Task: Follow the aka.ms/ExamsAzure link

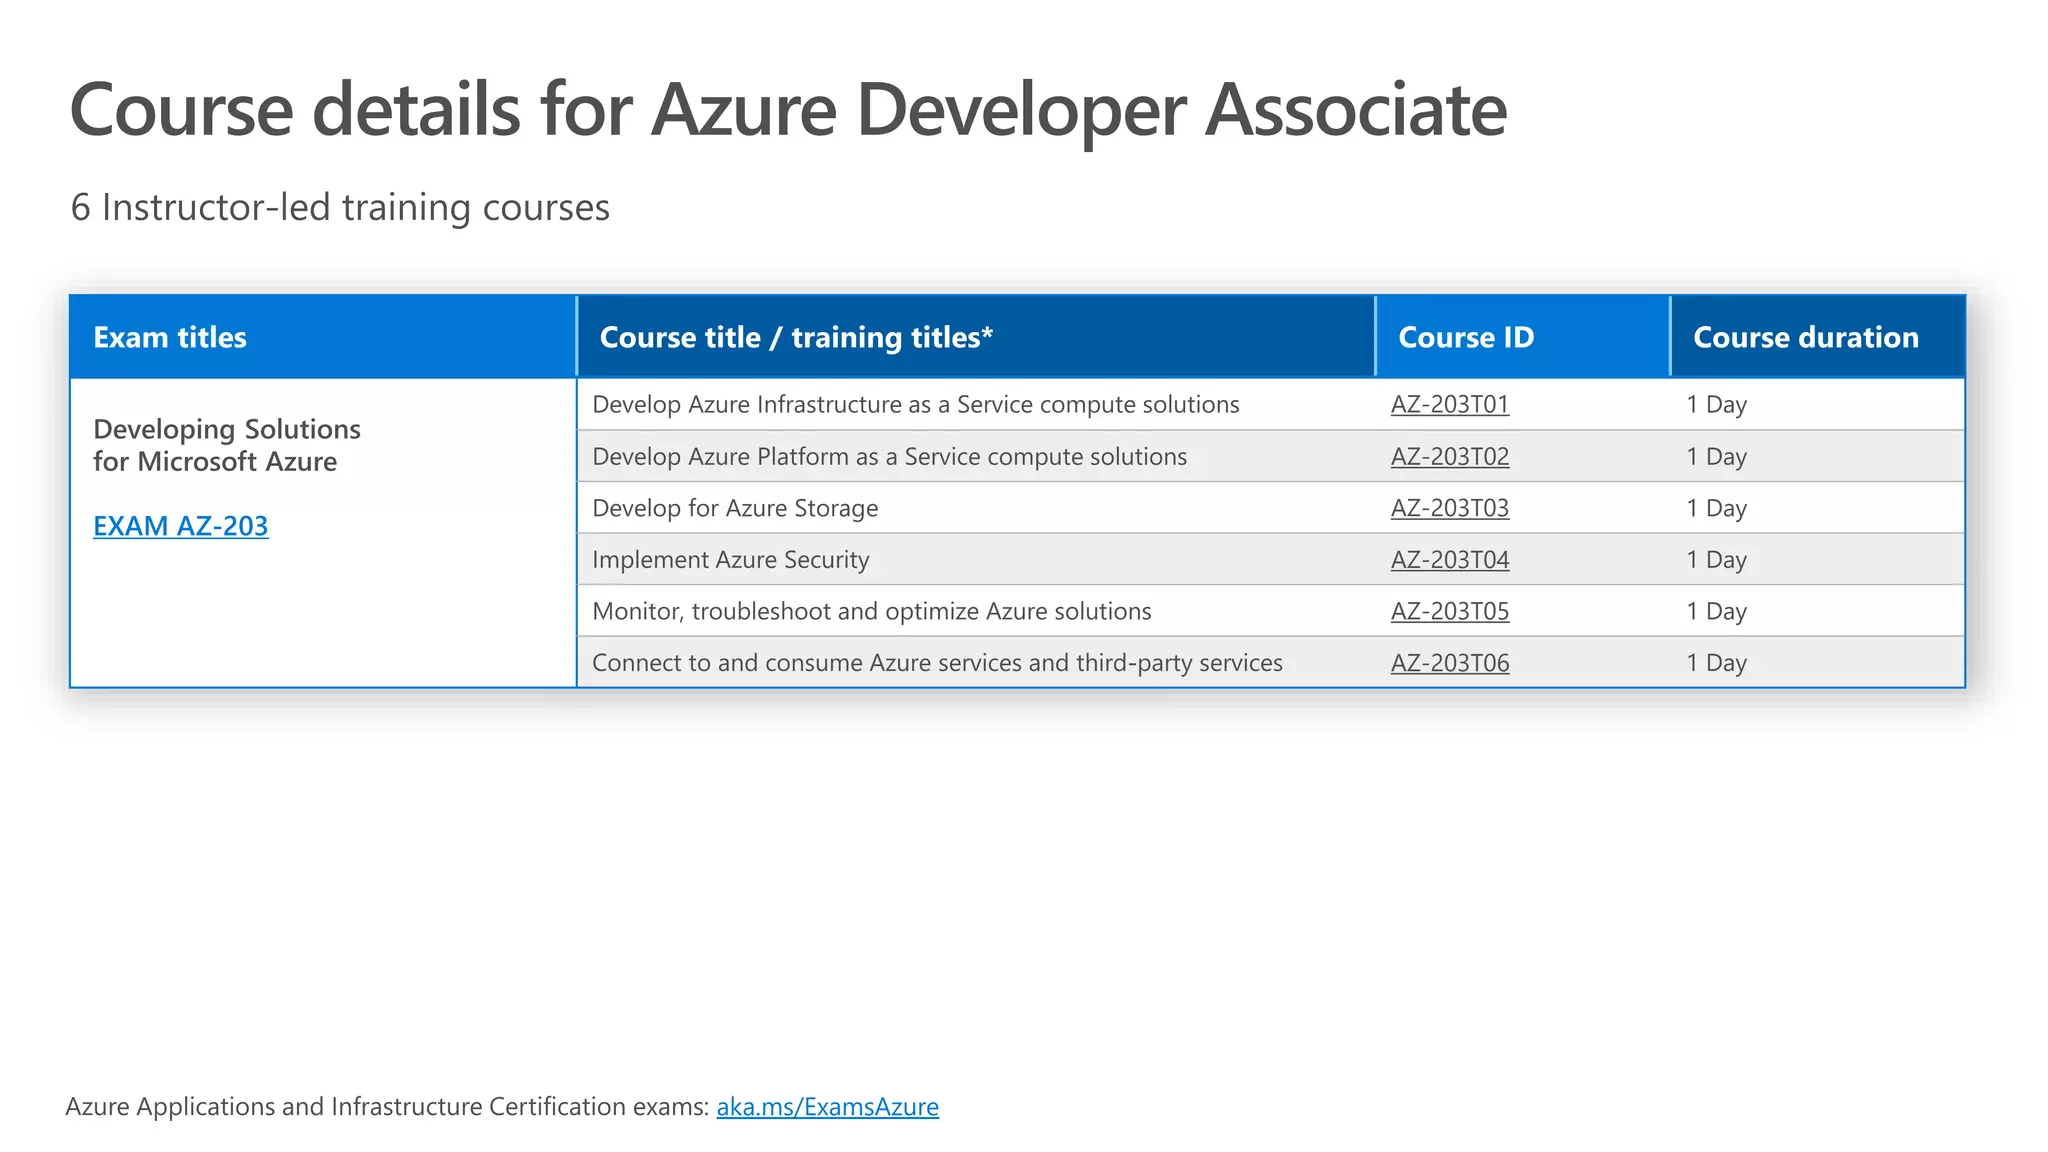Action: 828,1107
